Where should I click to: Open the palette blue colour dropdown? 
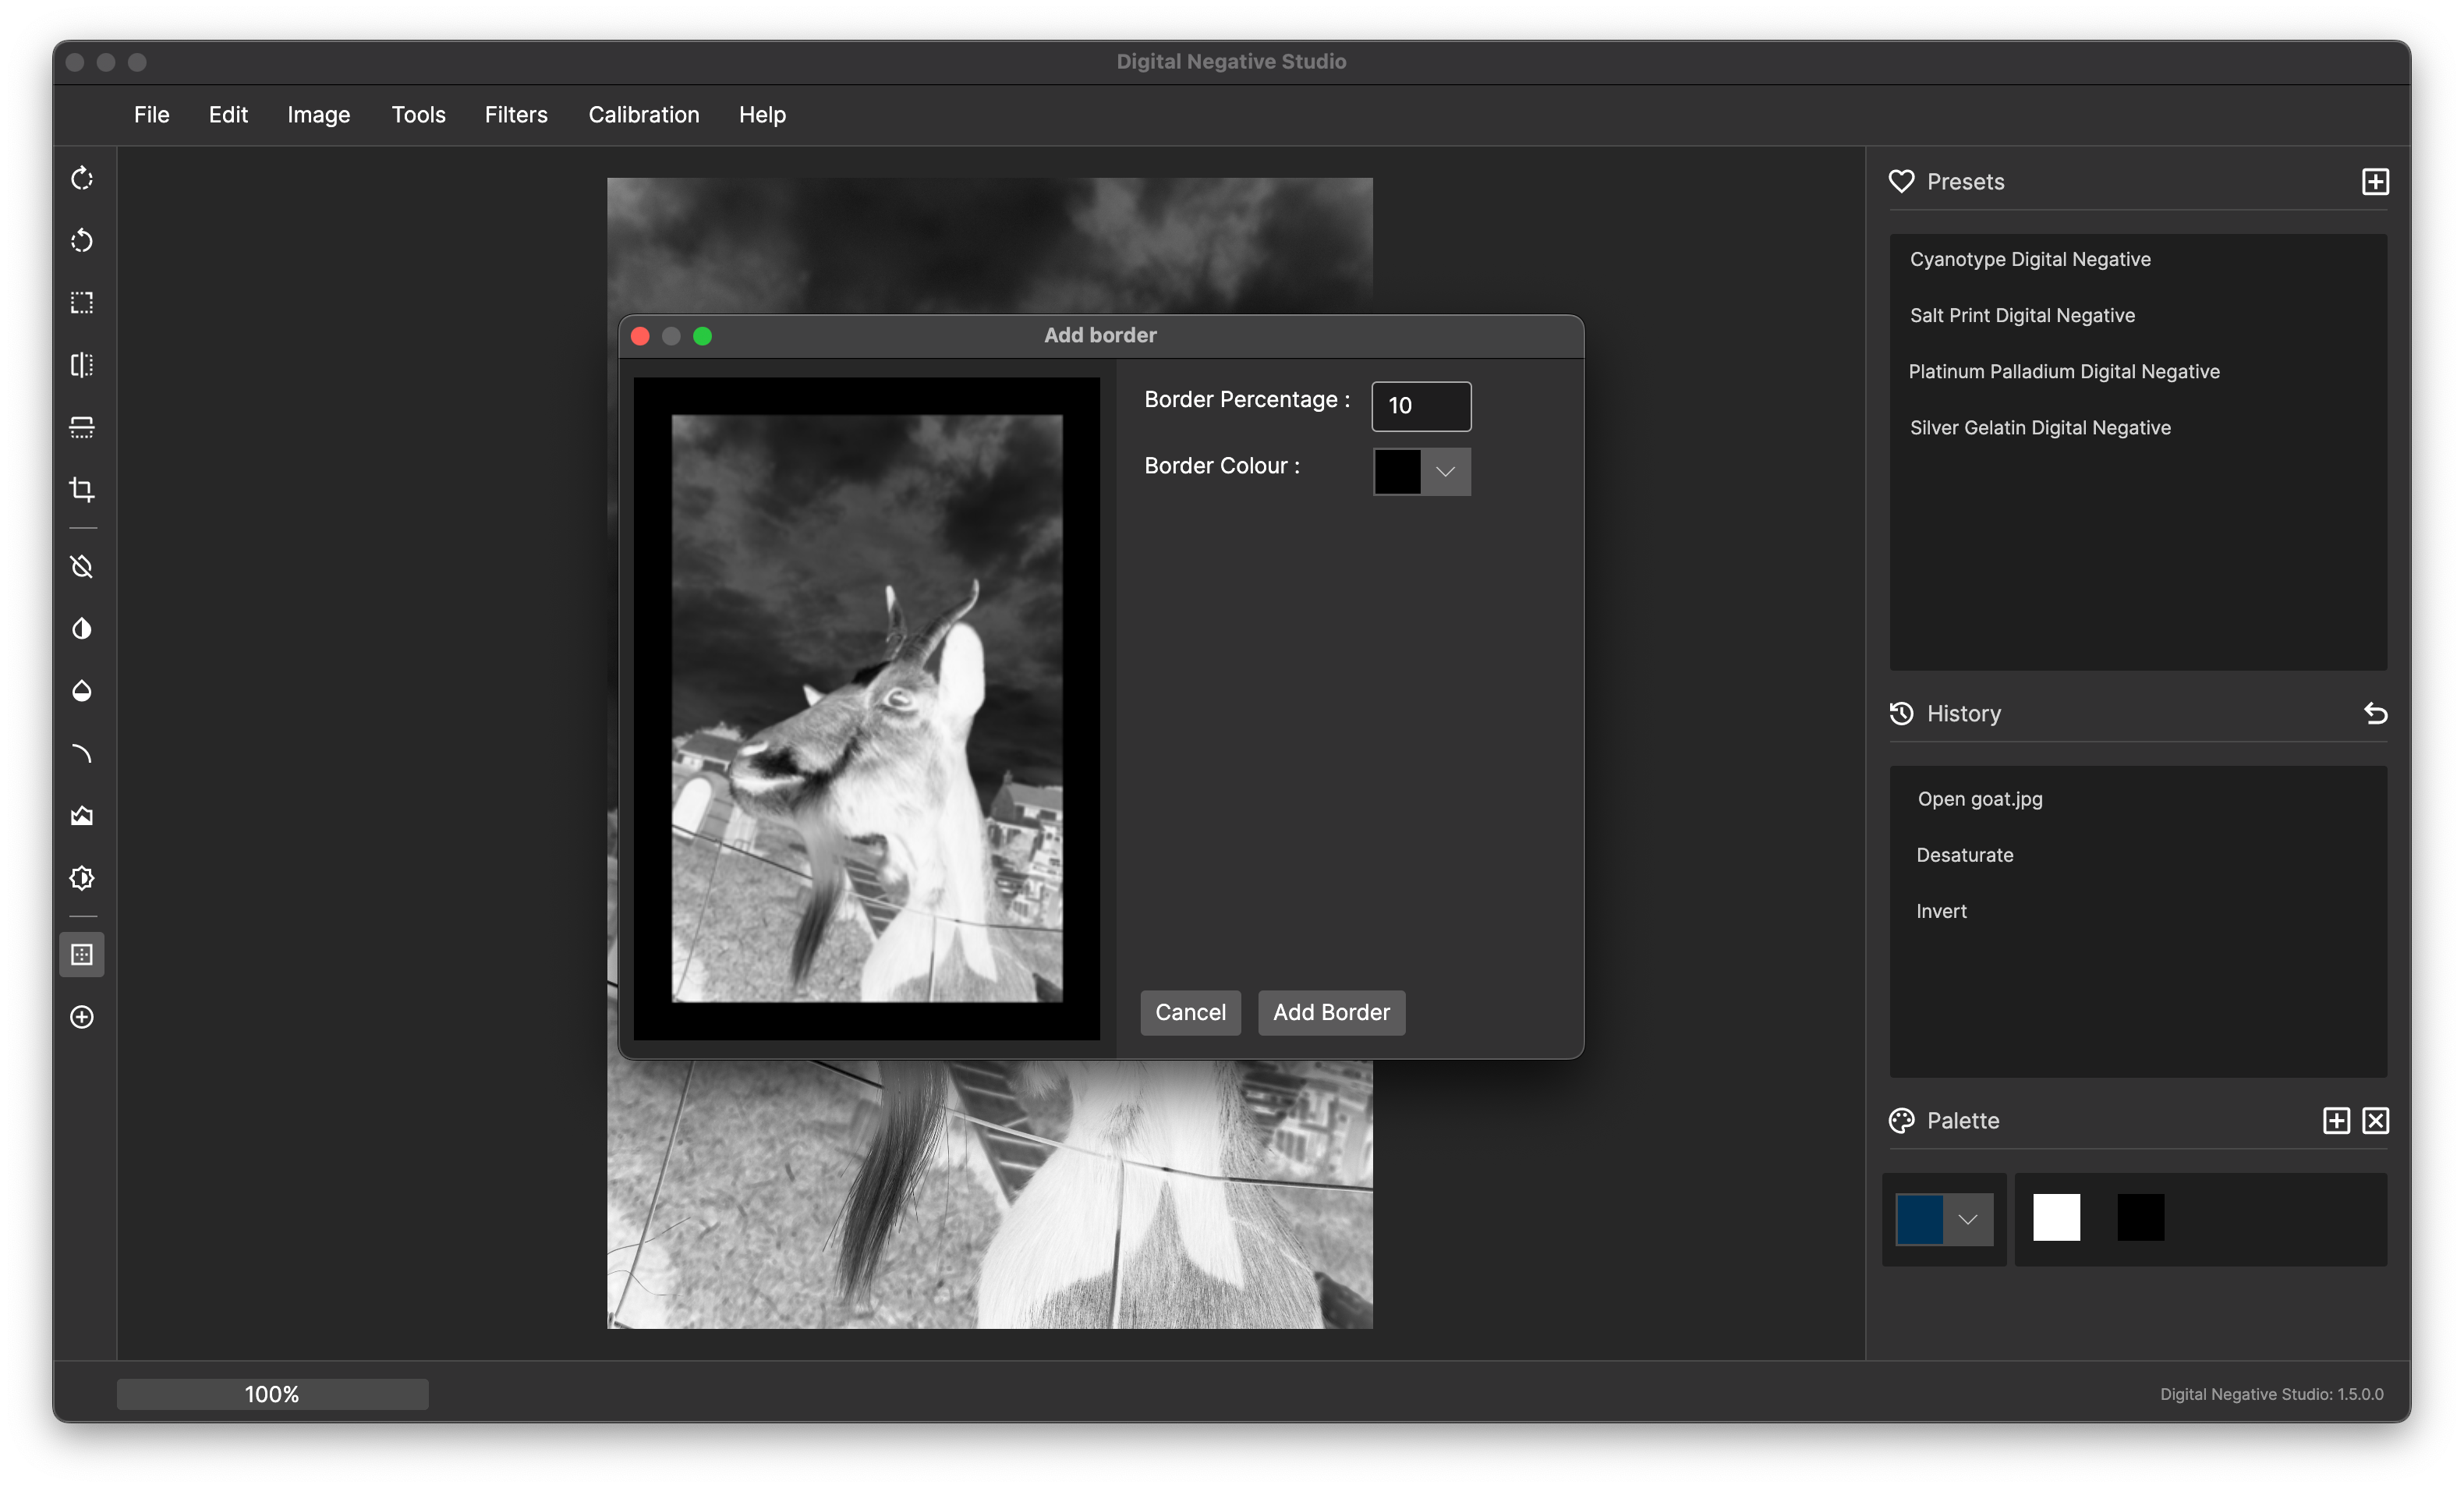1967,1219
